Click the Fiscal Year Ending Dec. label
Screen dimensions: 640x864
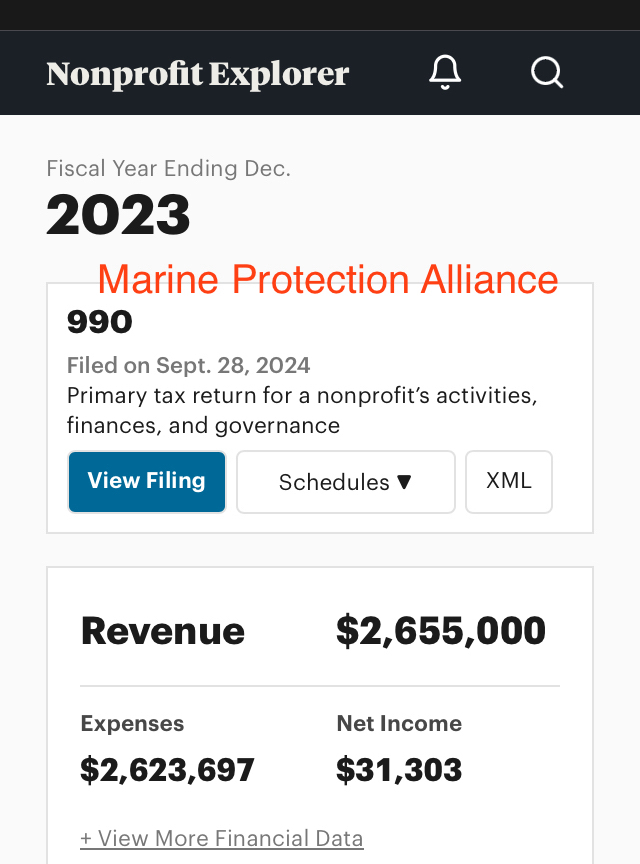(x=169, y=169)
